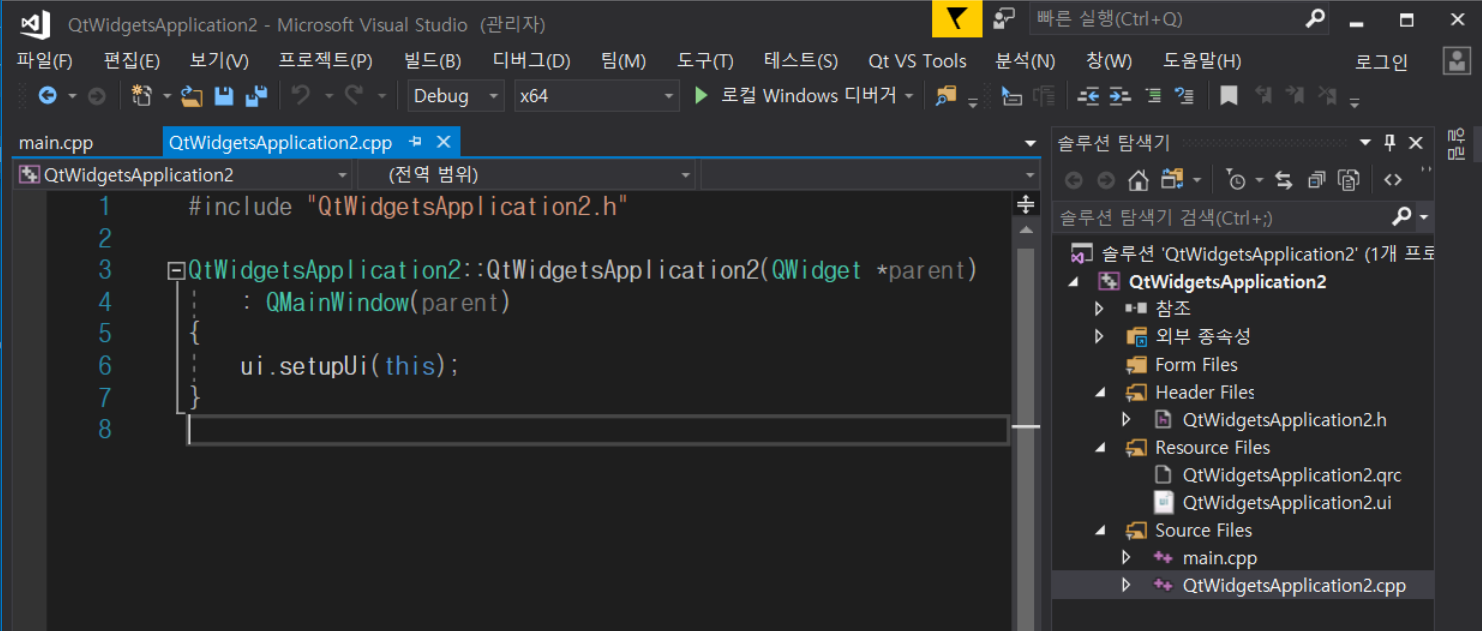Click the Navigate Backward arrow in the toolbar
Viewport: 1482px width, 631px height.
tap(46, 96)
